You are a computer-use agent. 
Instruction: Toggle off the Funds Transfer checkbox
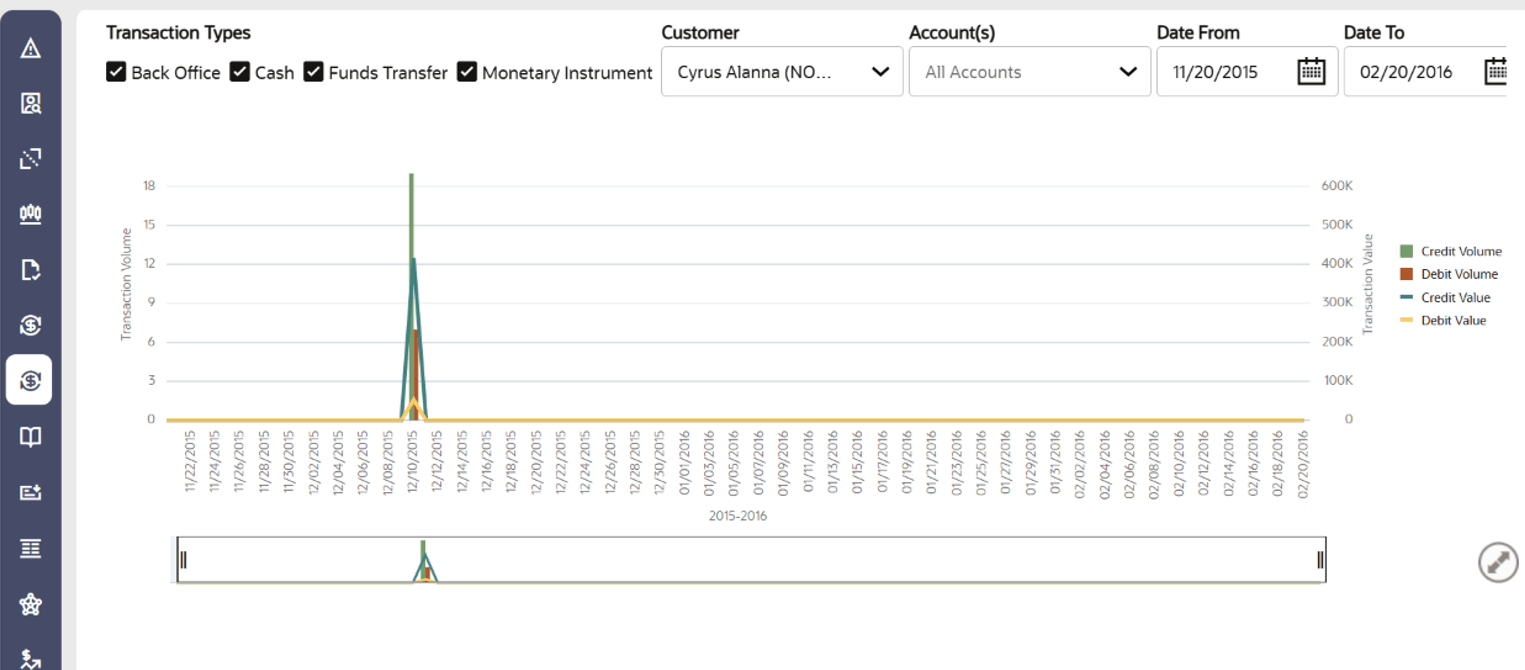(313, 72)
